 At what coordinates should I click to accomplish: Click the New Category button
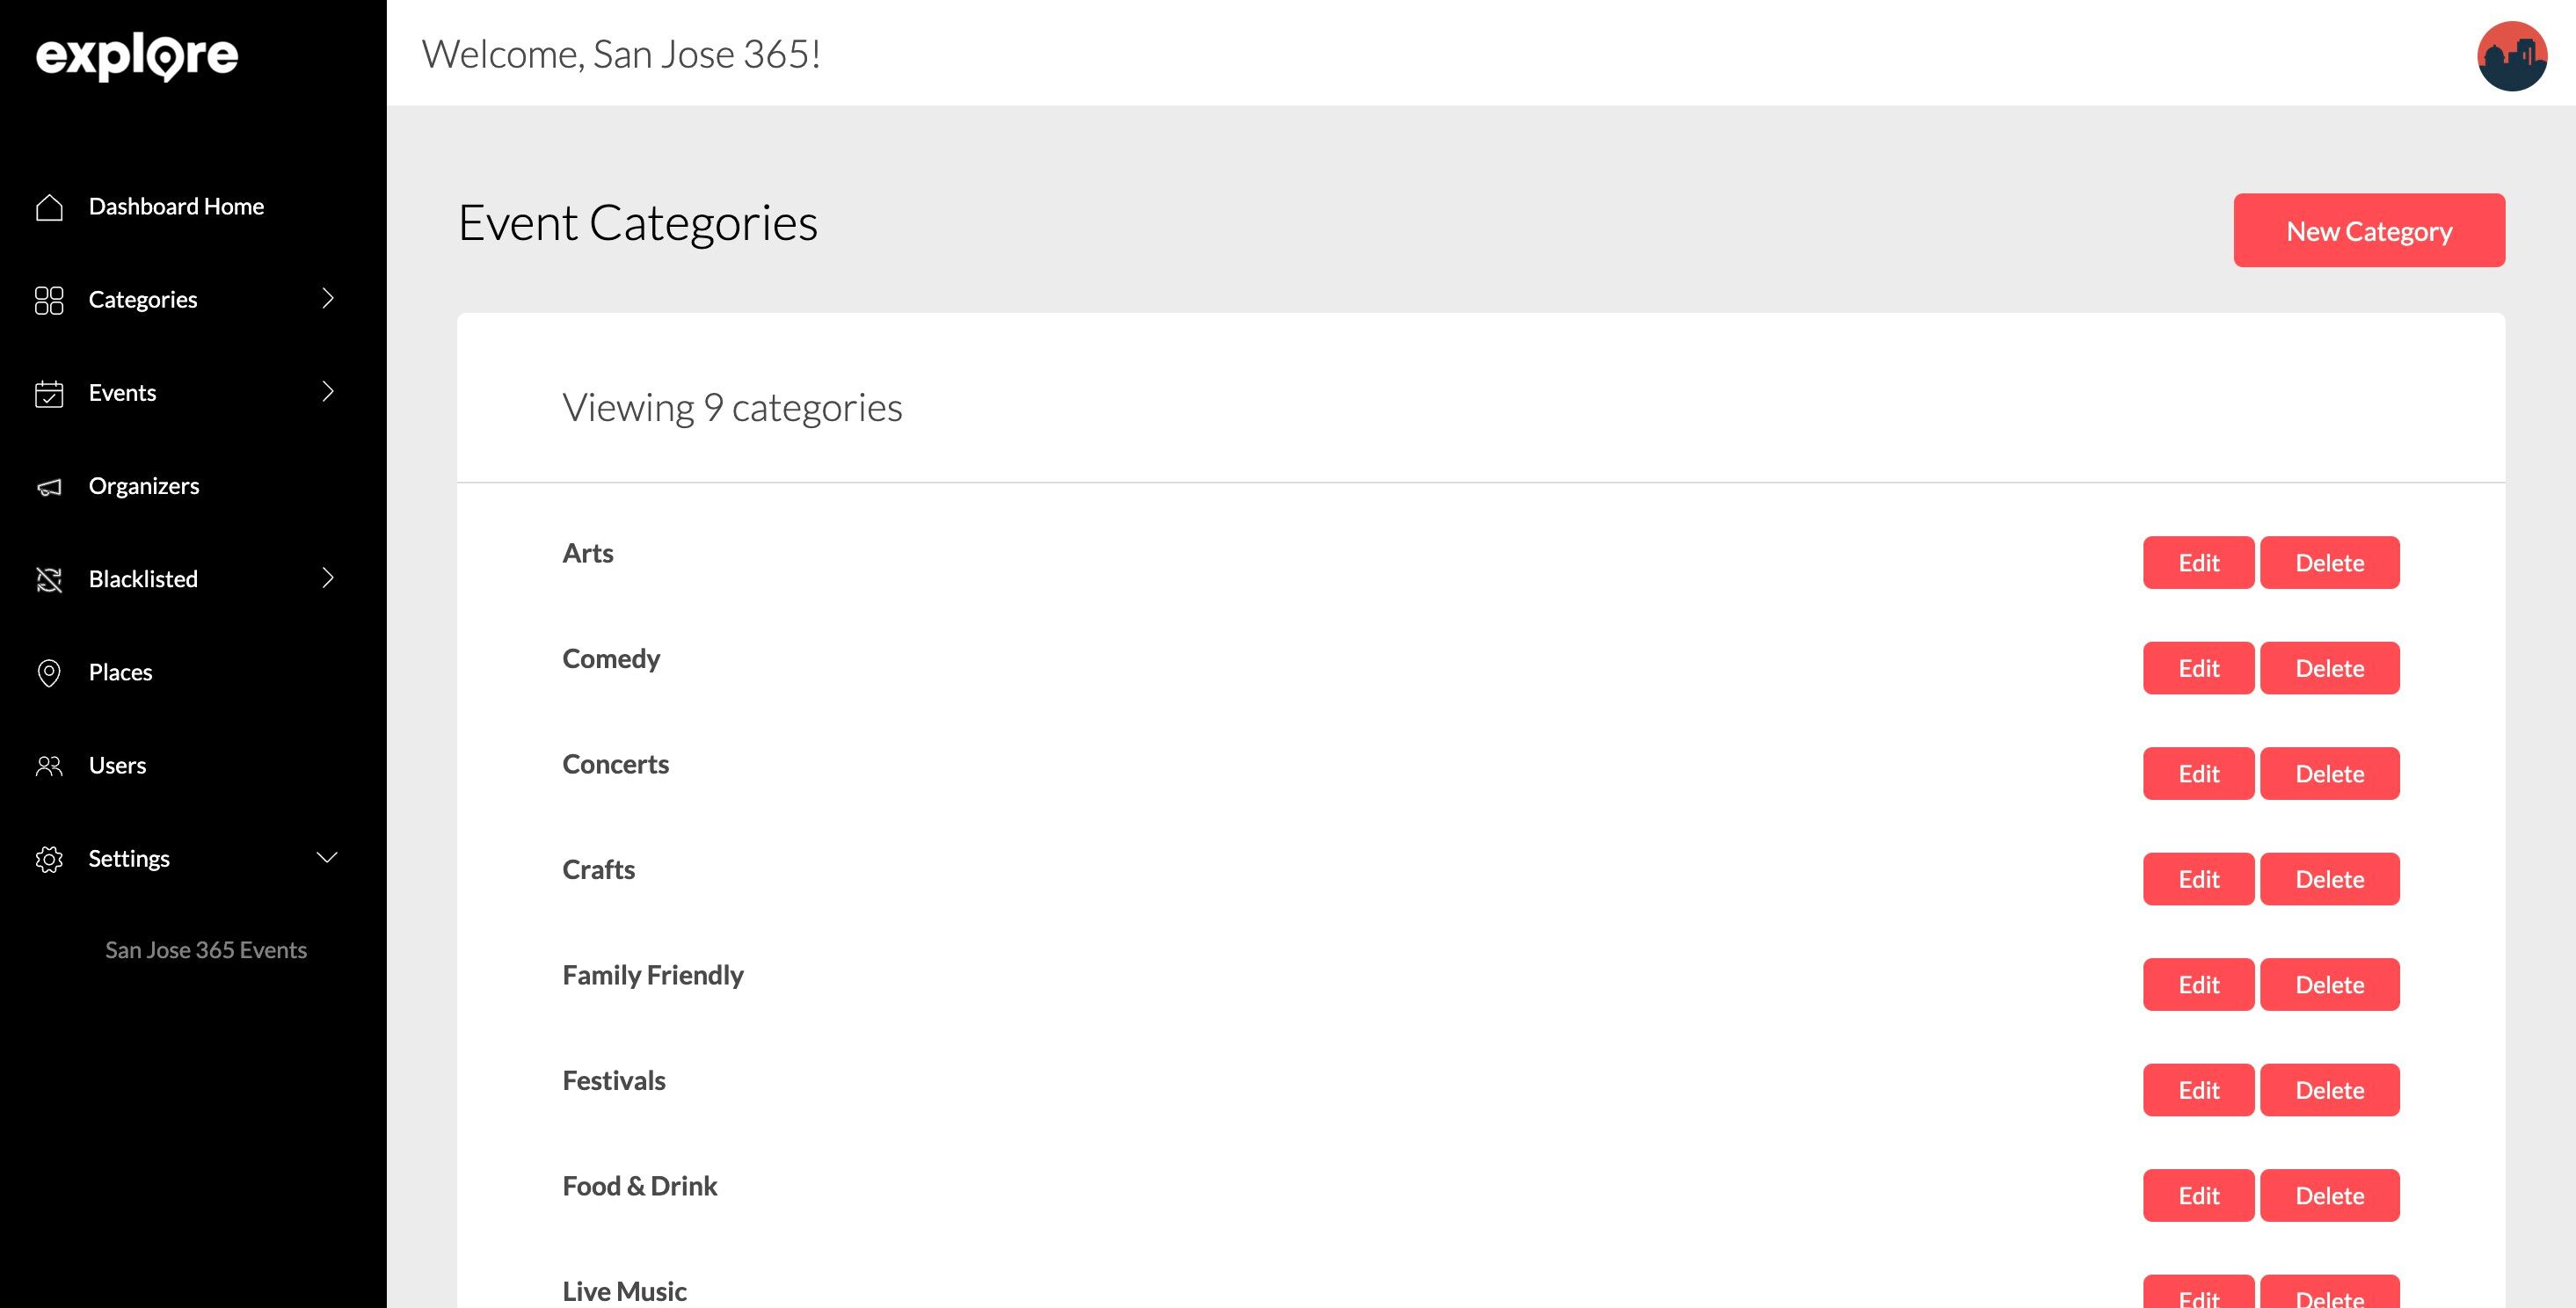2368,230
